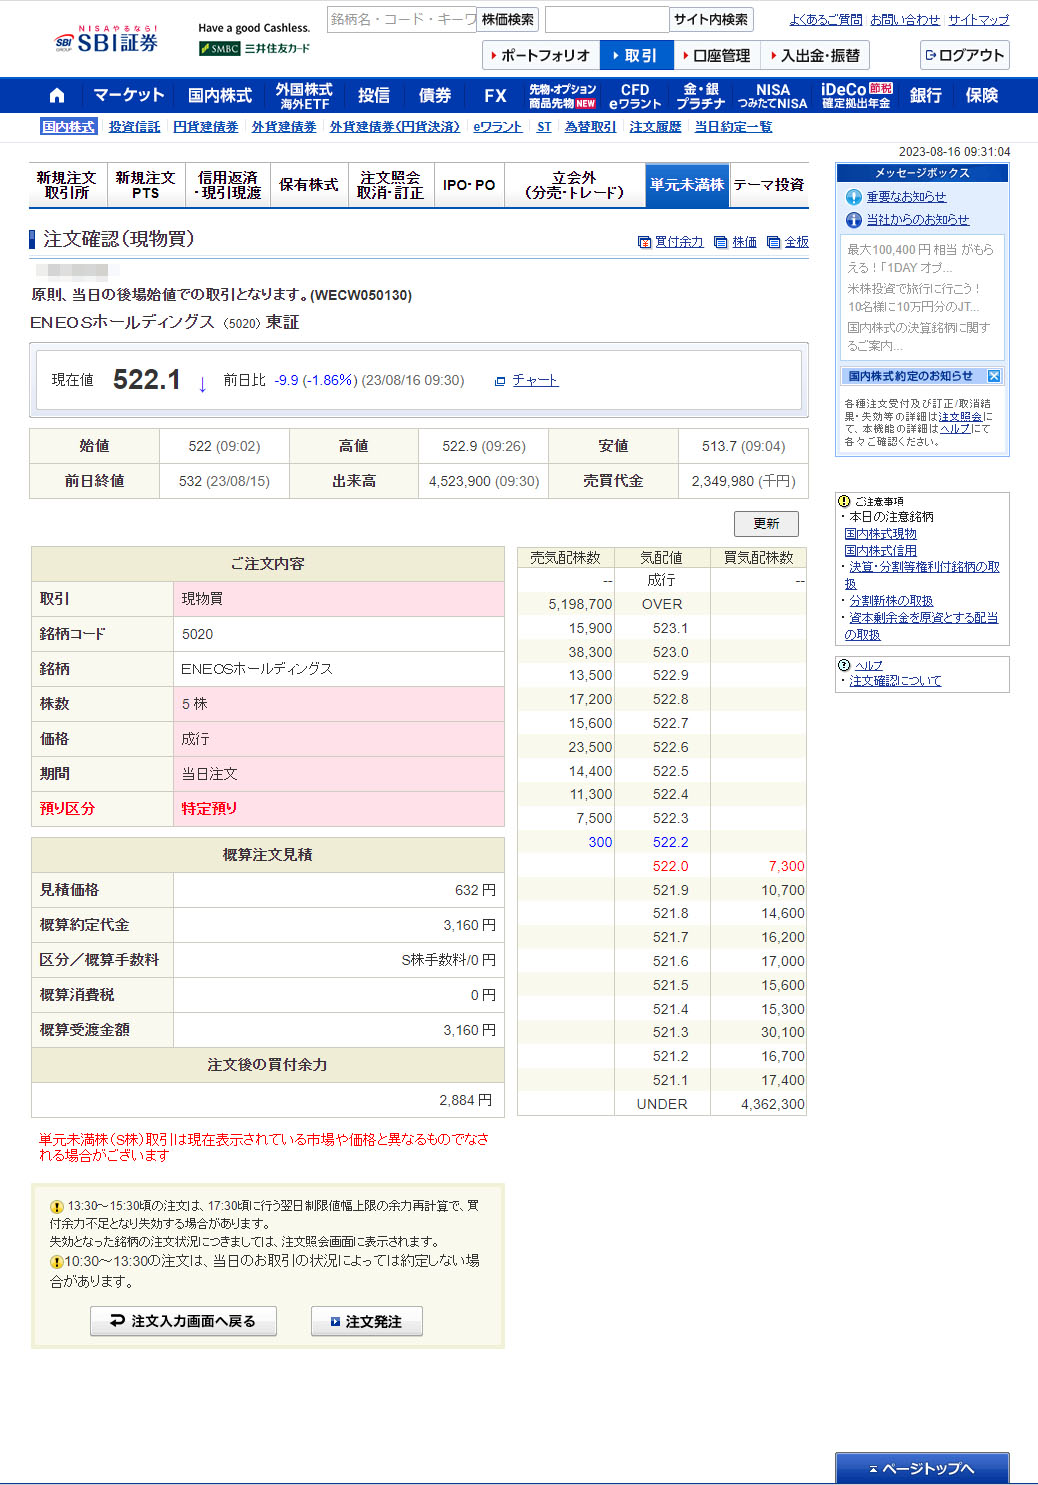The width and height of the screenshot is (1038, 1485).
Task: Return via 注文入力画面へ戻る button
Action: point(183,1321)
